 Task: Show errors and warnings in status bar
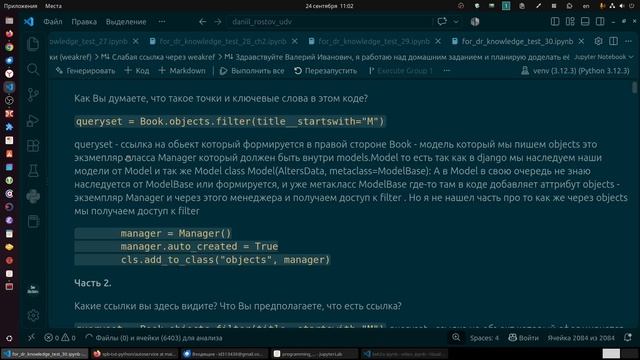60,338
